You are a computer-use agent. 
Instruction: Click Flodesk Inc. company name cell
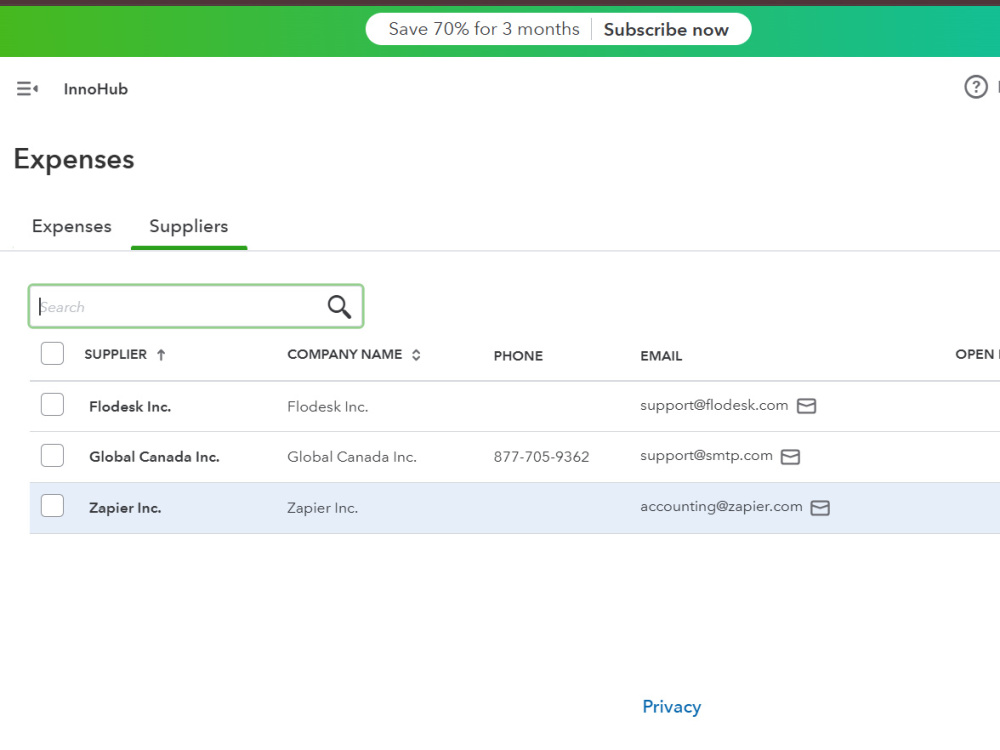(x=328, y=407)
